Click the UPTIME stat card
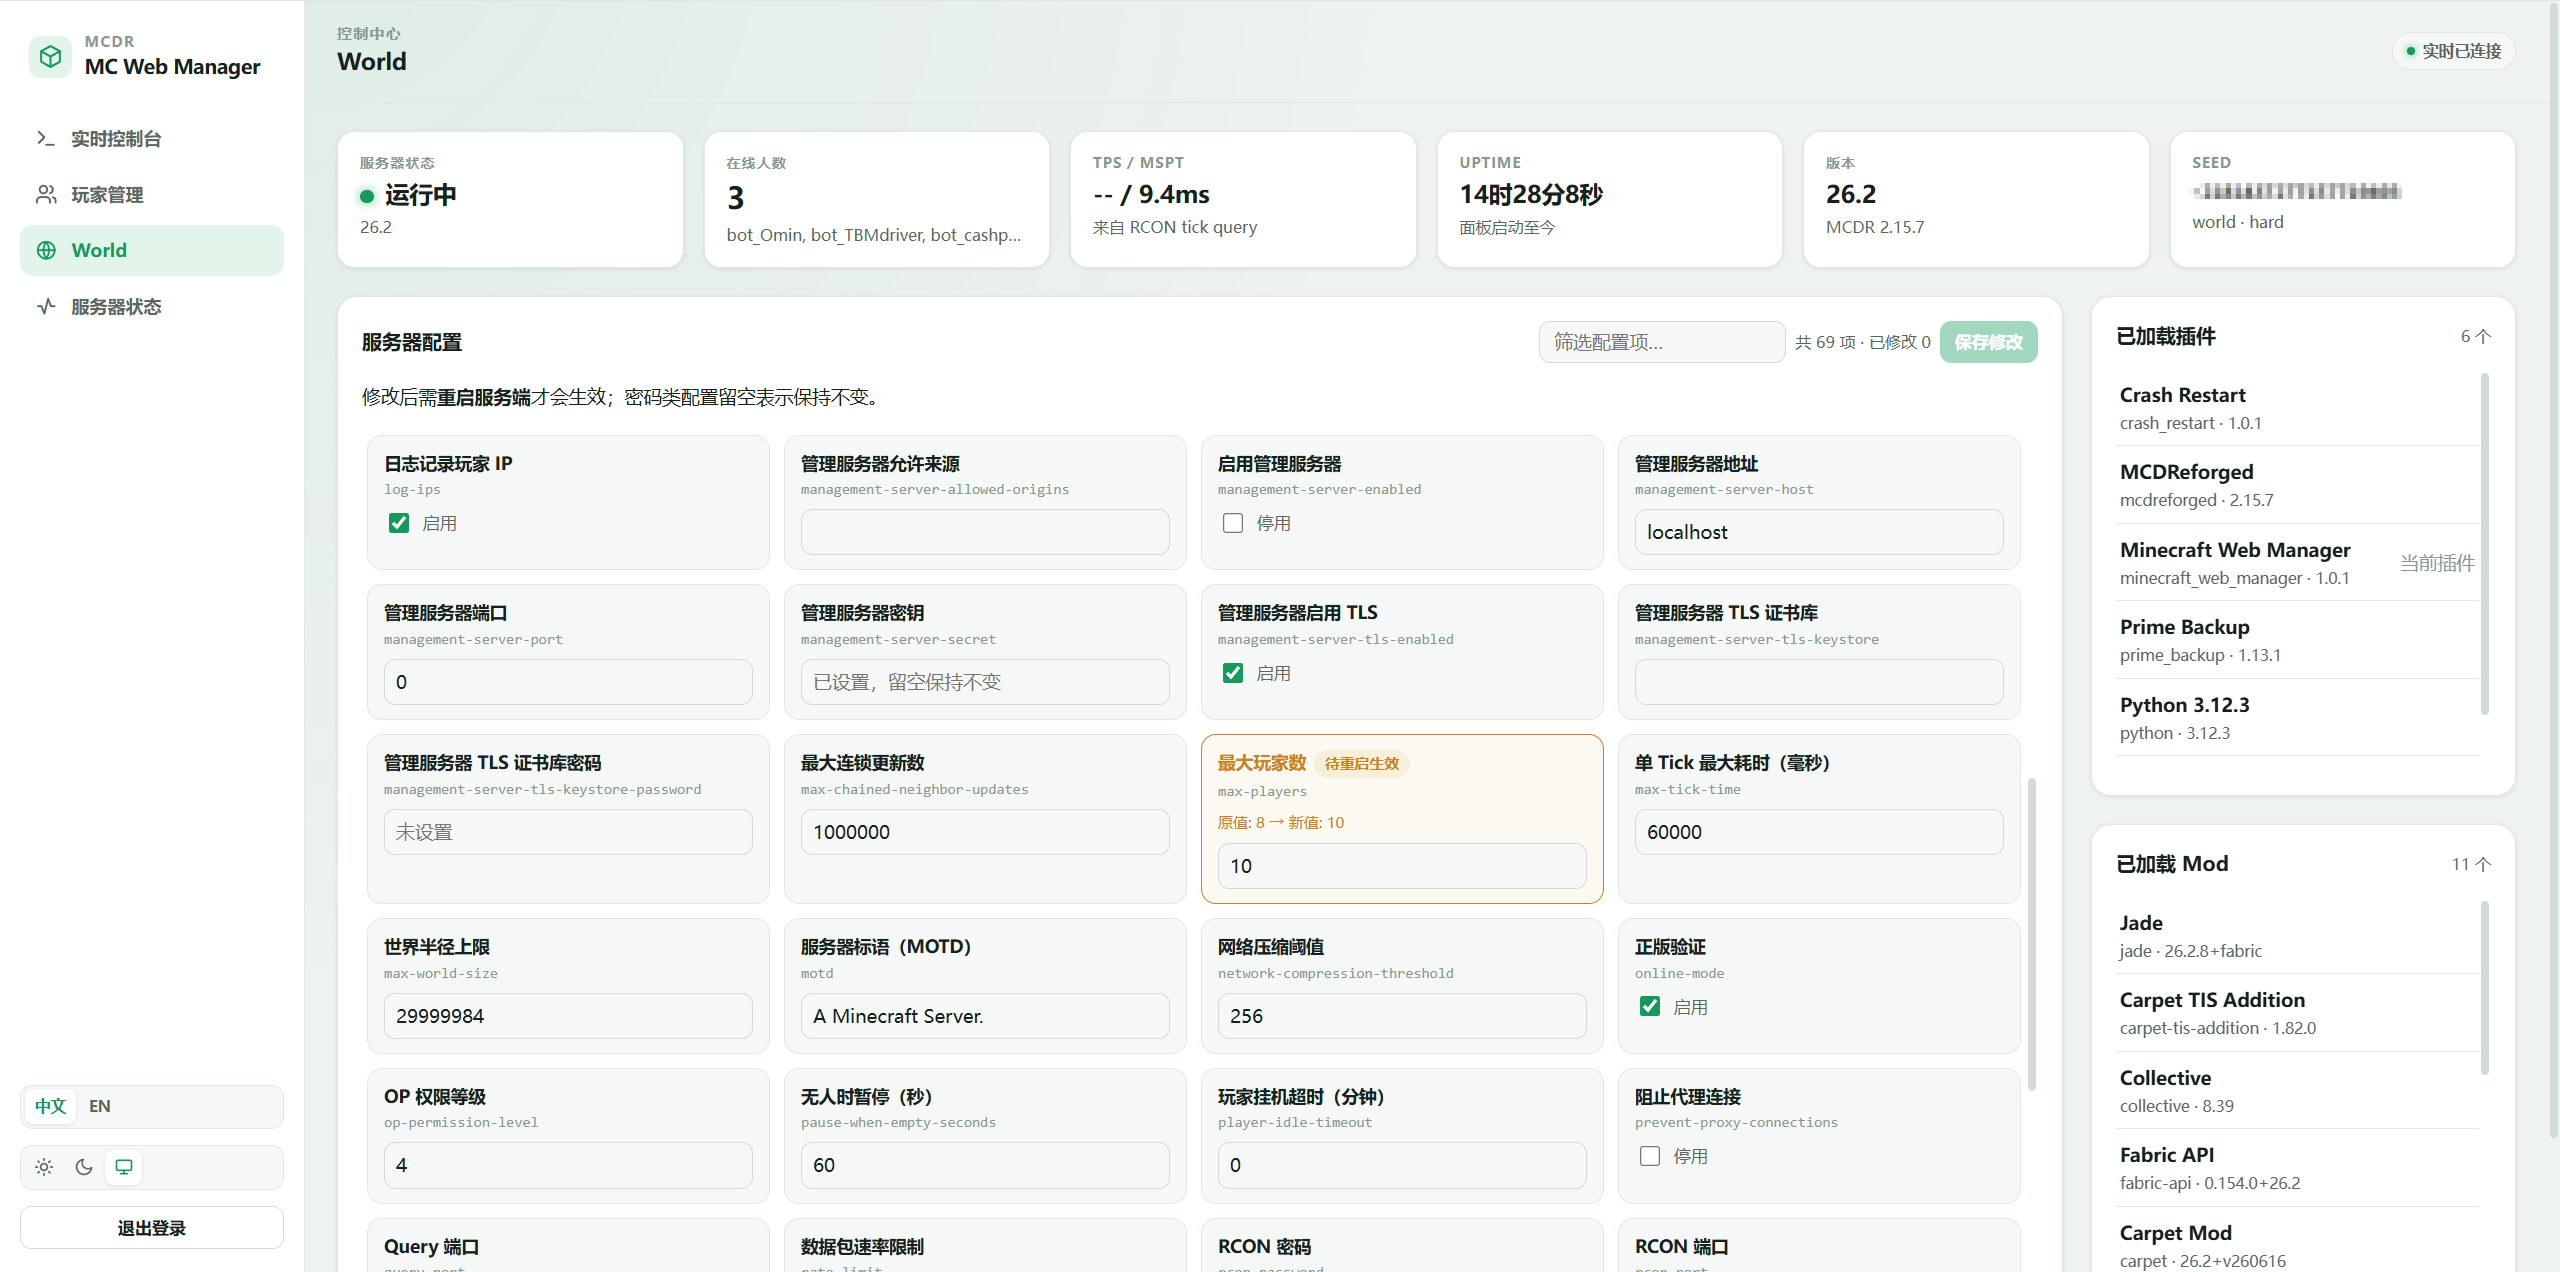The width and height of the screenshot is (2560, 1272). pos(1610,200)
